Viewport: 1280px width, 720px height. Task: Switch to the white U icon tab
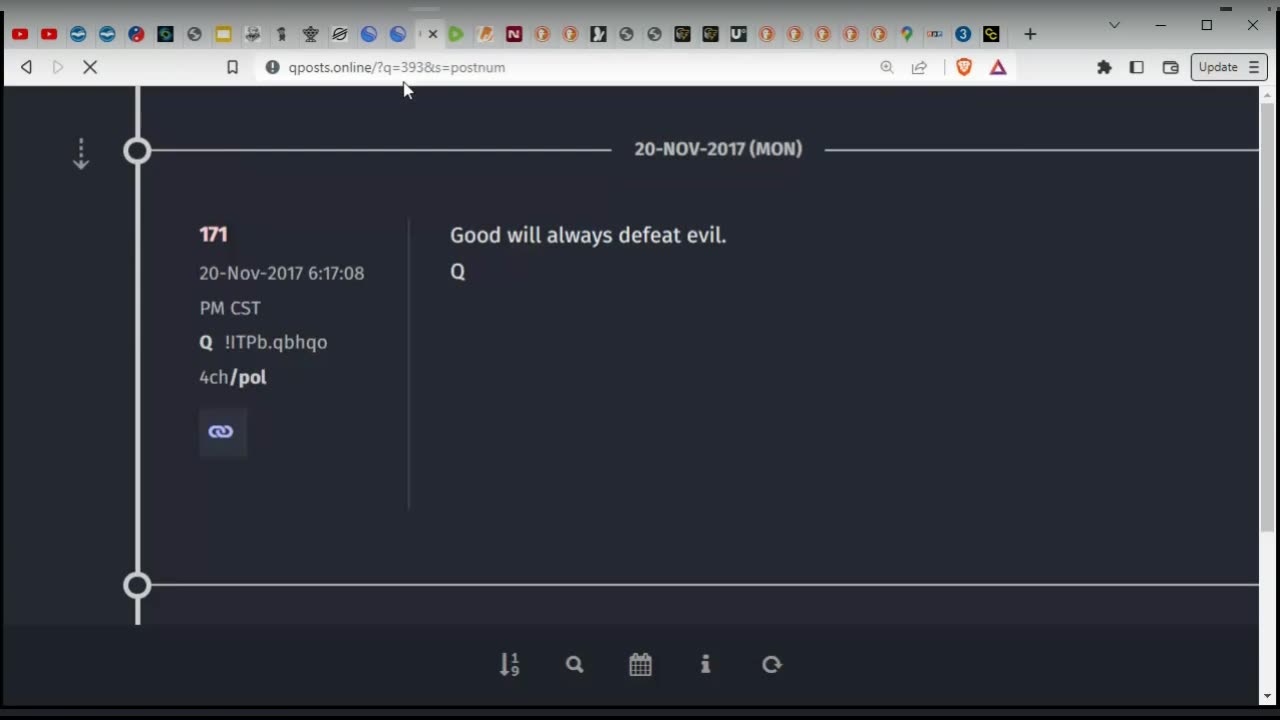(x=738, y=34)
